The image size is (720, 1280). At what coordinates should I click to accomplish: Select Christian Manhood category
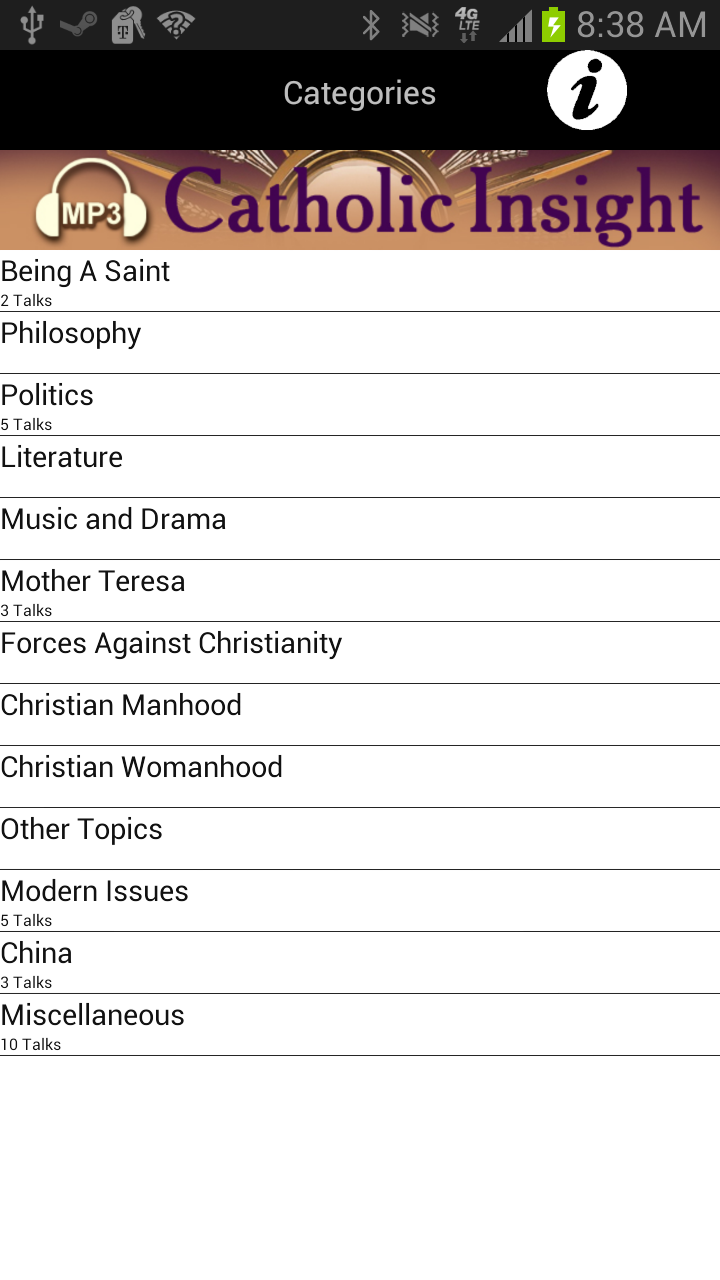[360, 715]
